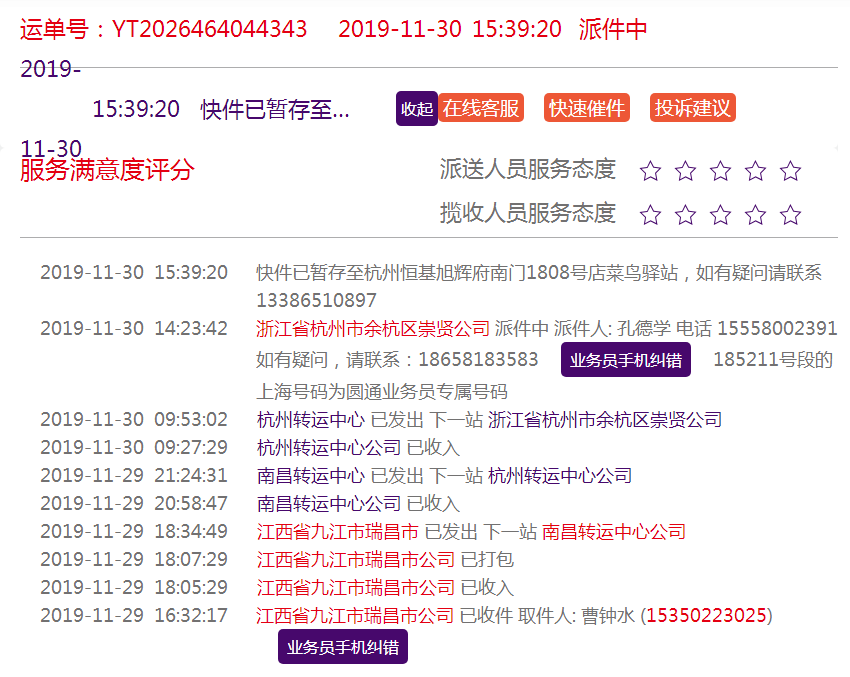Rate 派送人员服务态度 one star

click(650, 171)
